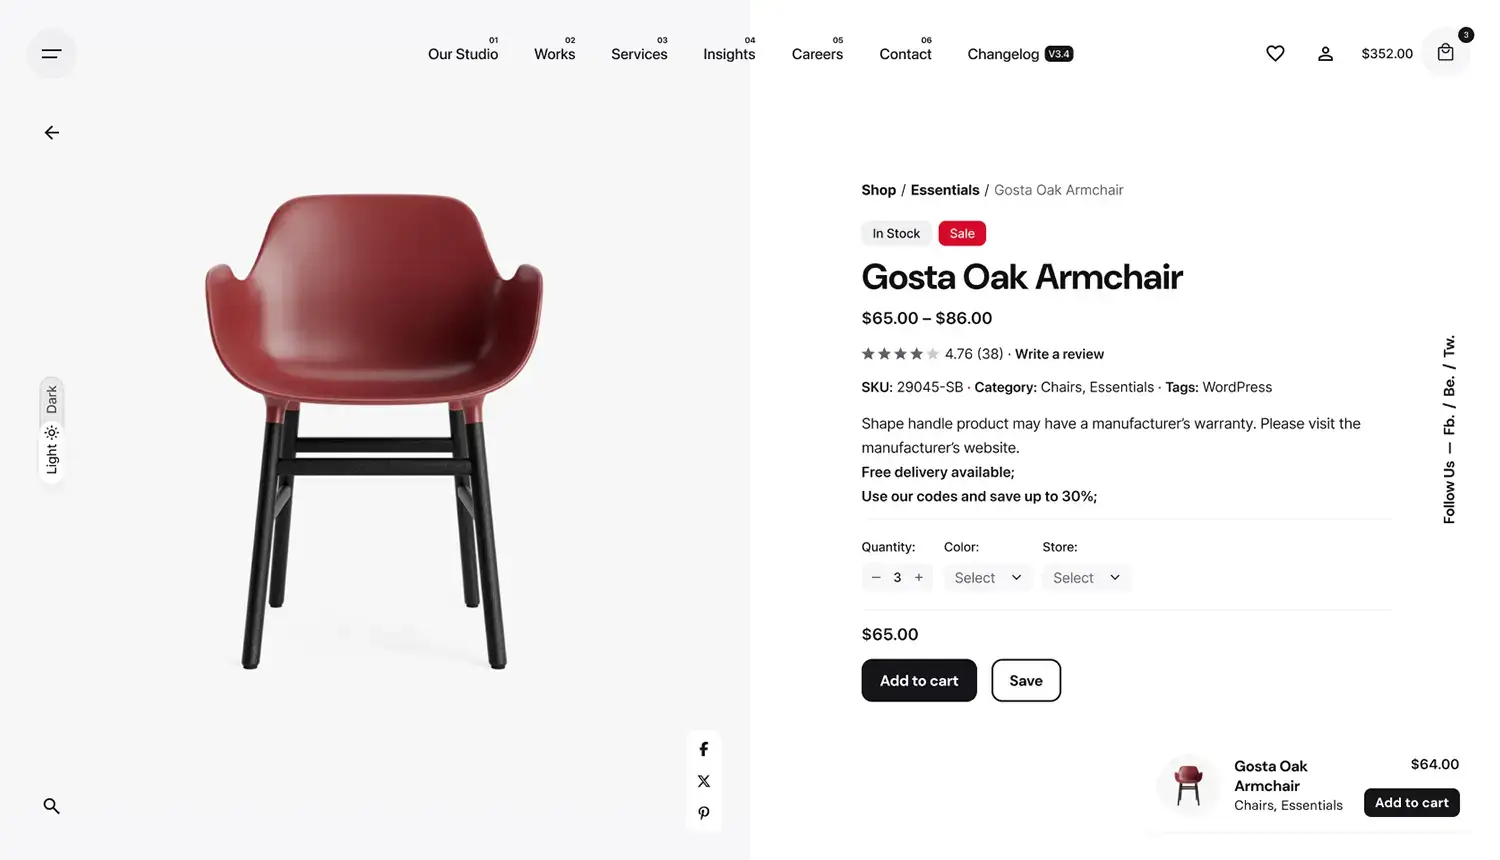
Task: Open the user account icon
Action: [1325, 54]
